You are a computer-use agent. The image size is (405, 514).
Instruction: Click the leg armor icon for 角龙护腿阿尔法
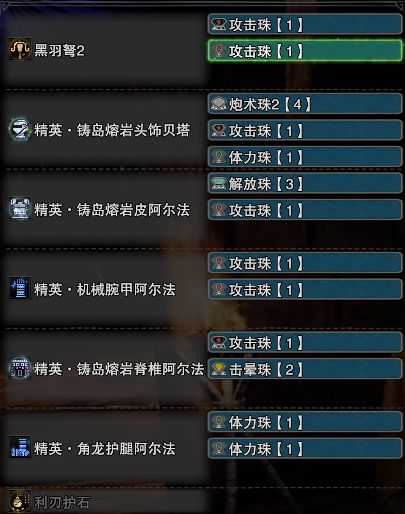tap(20, 448)
